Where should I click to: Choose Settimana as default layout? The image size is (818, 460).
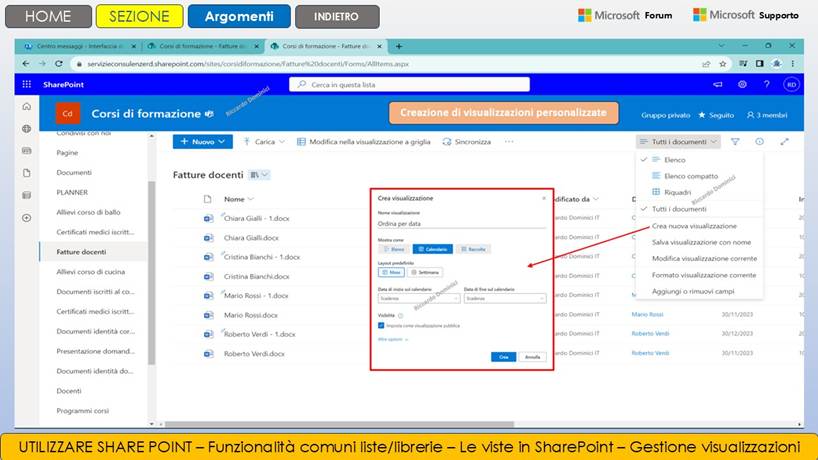tap(425, 272)
